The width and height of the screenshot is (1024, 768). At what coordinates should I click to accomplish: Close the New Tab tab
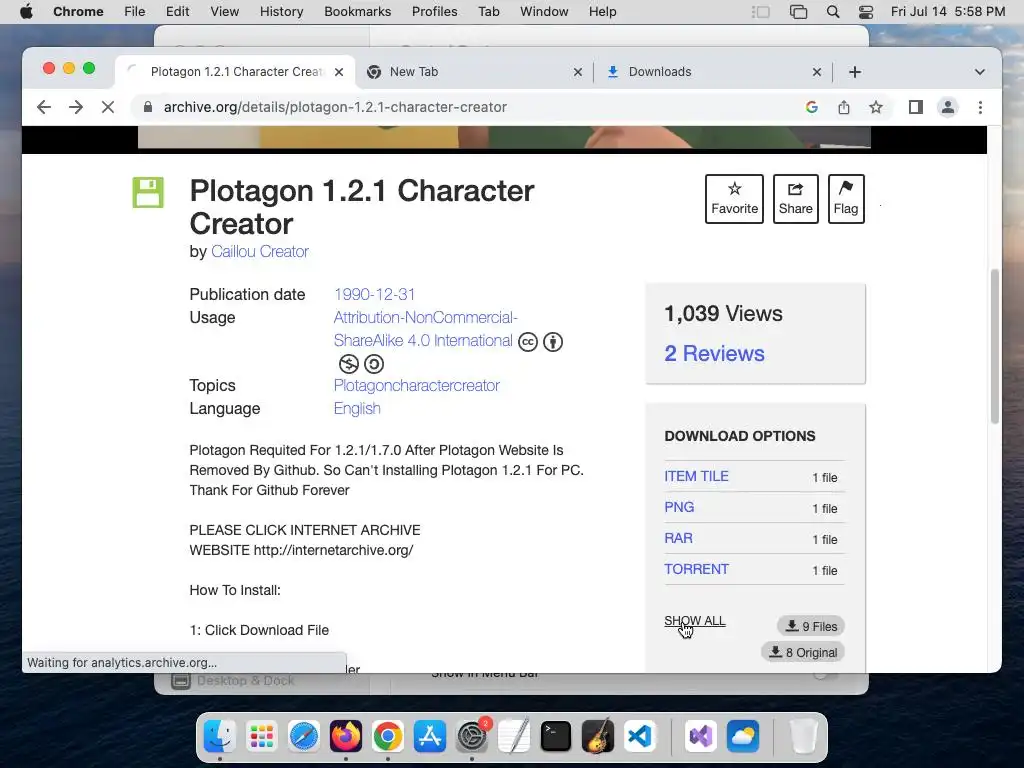click(x=578, y=72)
